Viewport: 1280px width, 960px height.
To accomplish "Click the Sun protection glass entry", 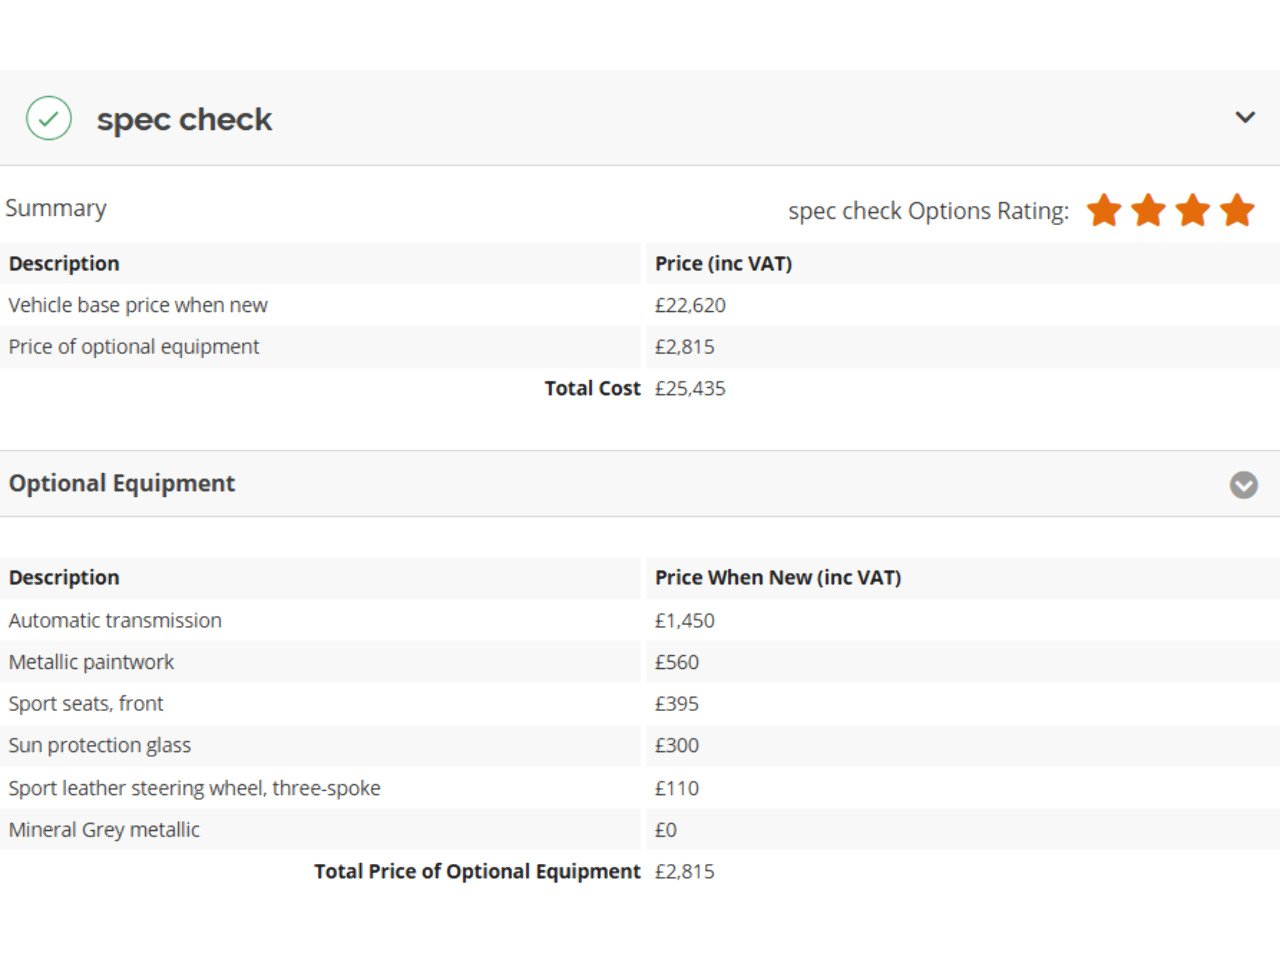I will click(x=99, y=746).
